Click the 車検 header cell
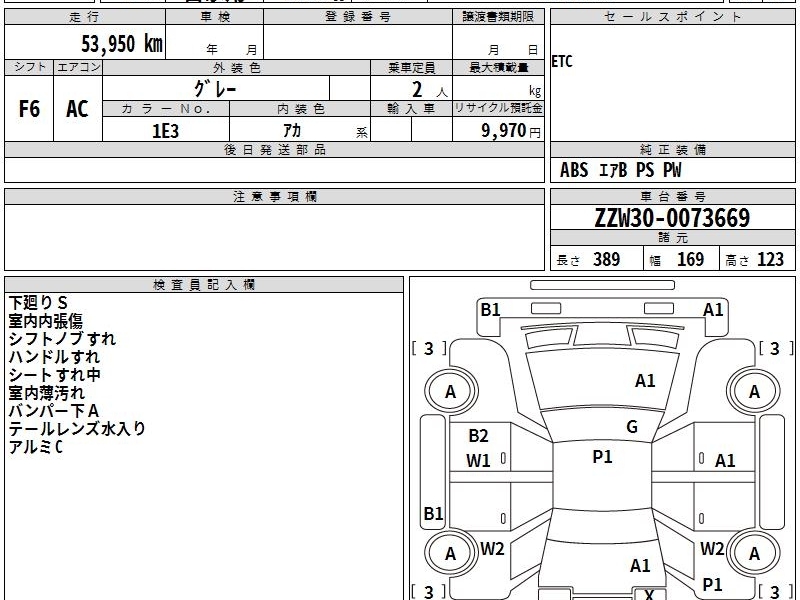 [215, 17]
